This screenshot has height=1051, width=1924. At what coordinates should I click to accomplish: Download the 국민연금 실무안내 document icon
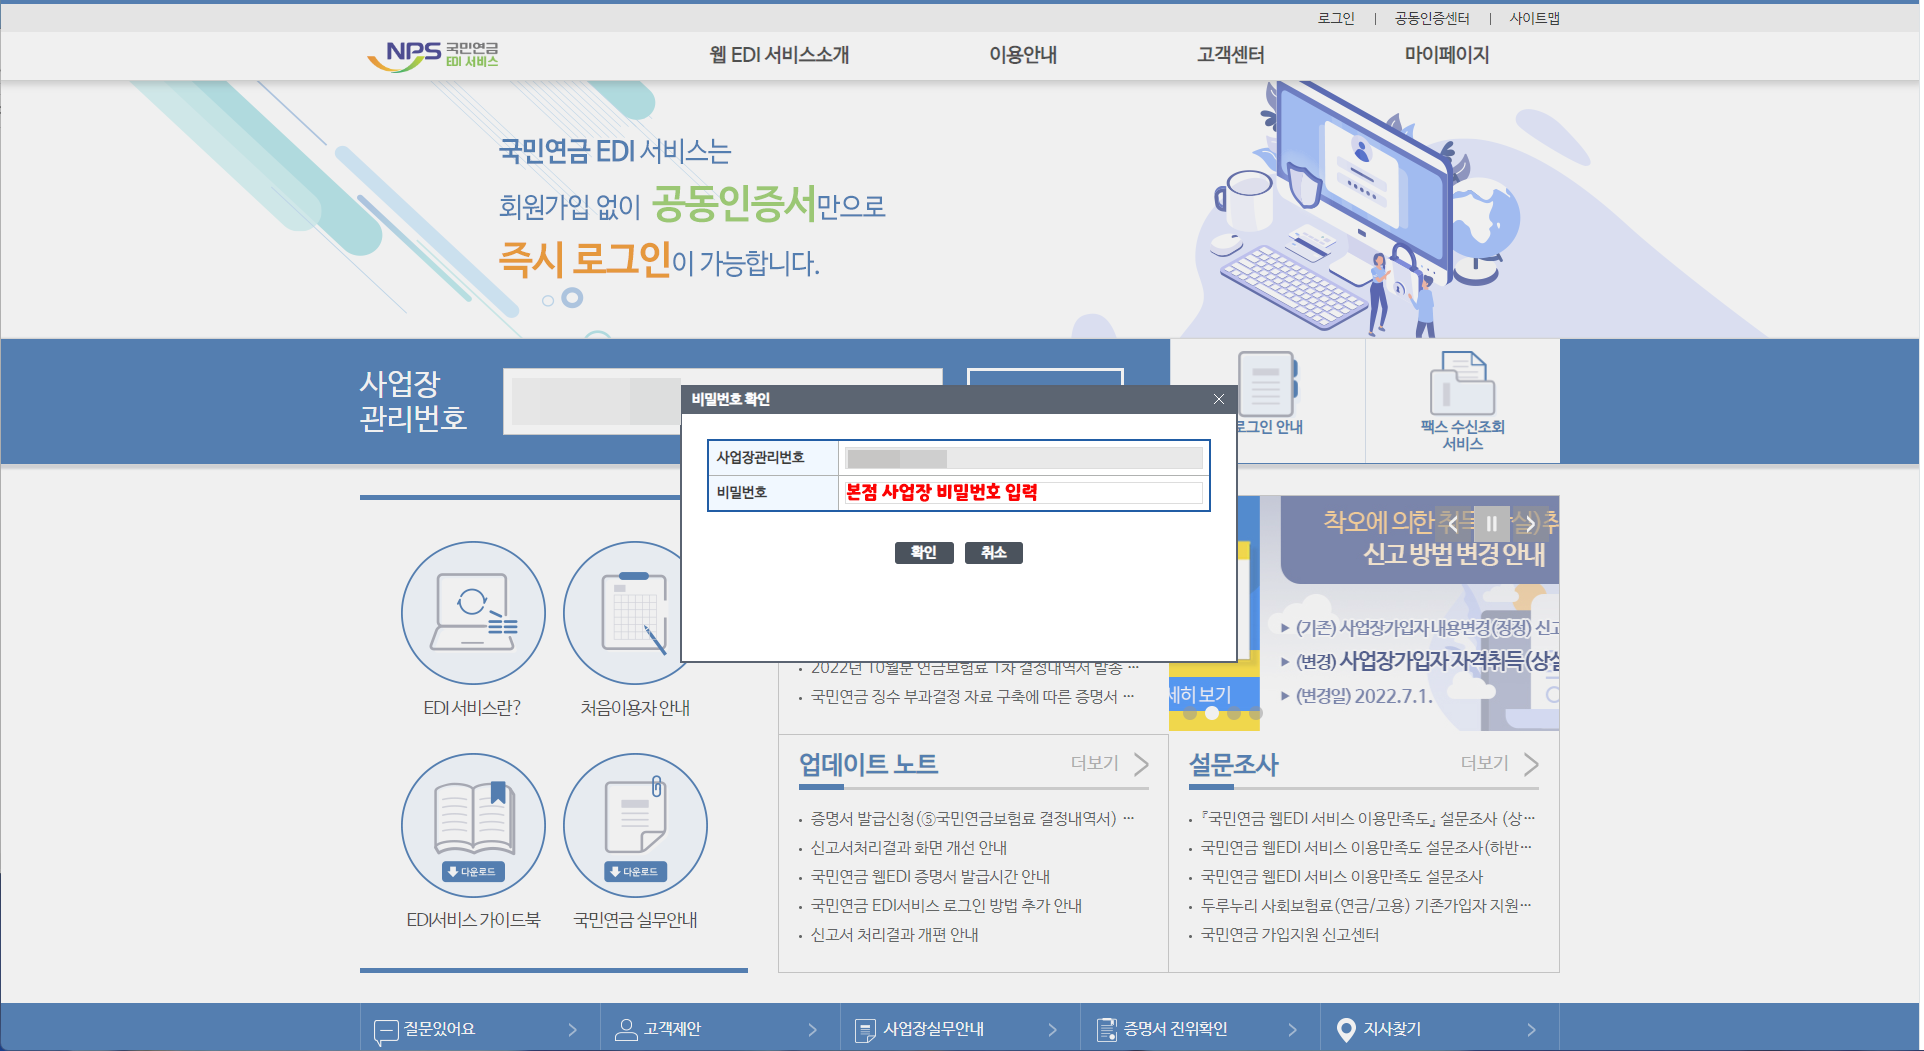tap(635, 825)
